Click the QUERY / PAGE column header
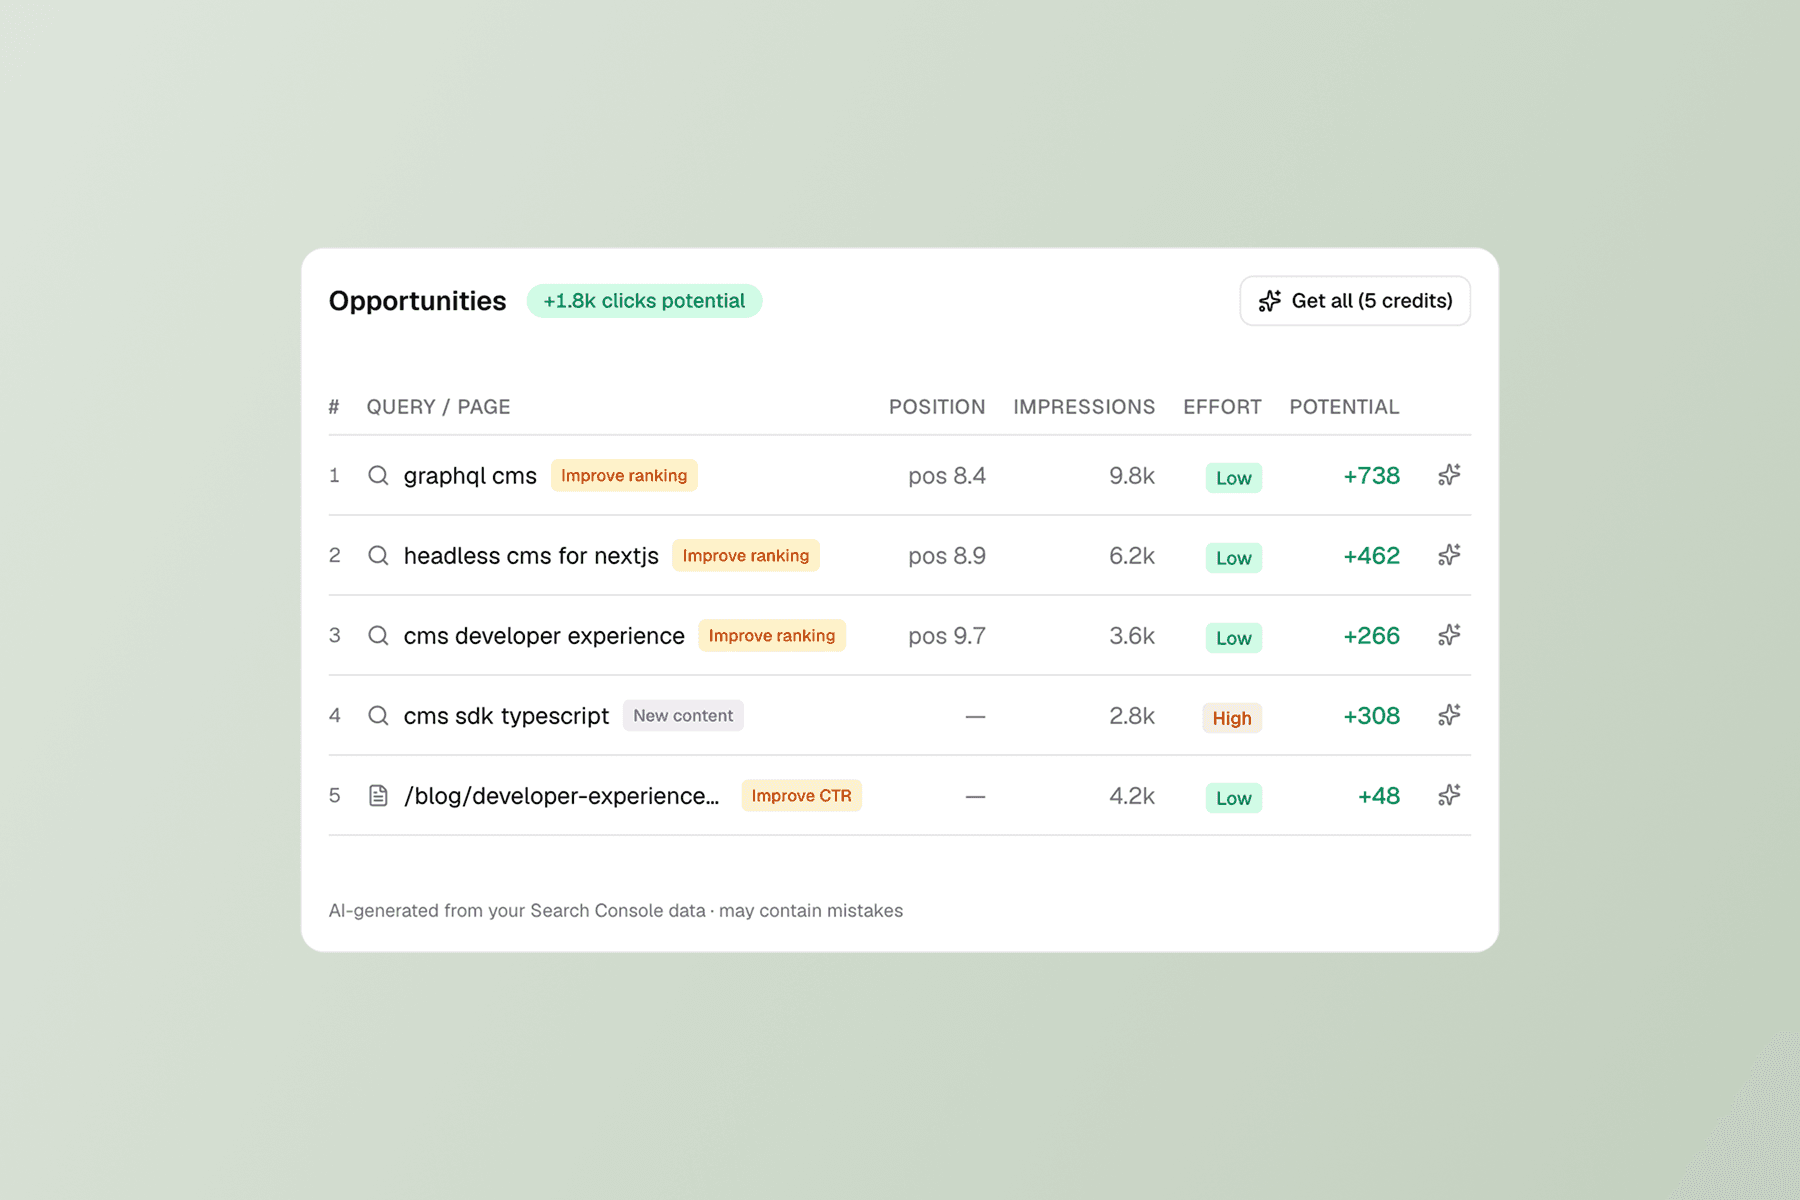Screen dimensions: 1800x1200 [x=438, y=407]
